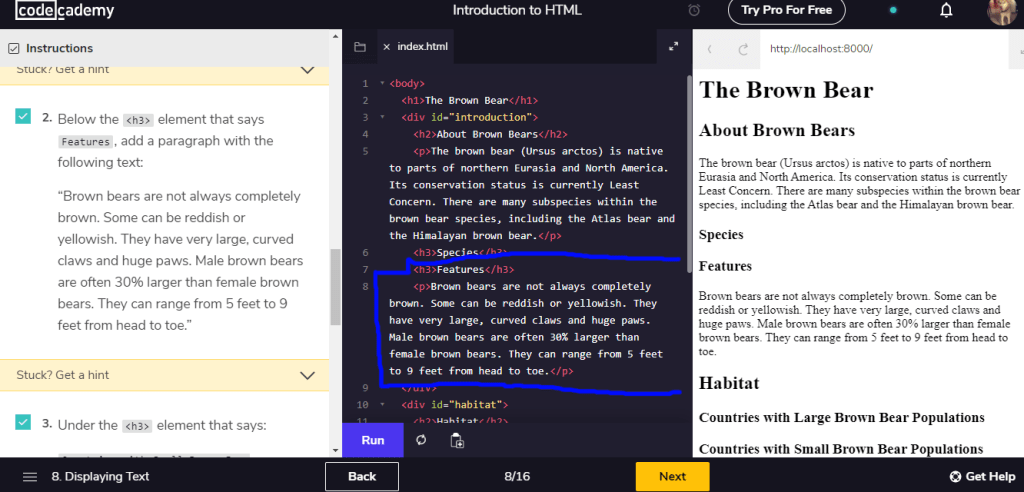Collapse the body tag on line 1
Image resolution: width=1024 pixels, height=492 pixels.
(379, 84)
